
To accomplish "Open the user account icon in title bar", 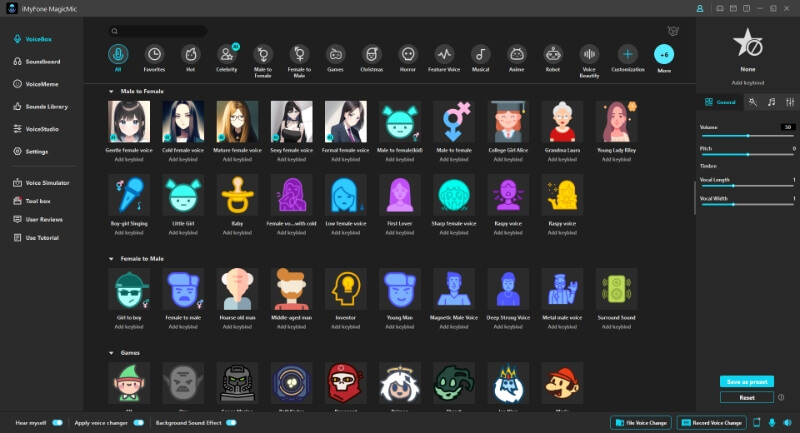I will click(x=700, y=9).
